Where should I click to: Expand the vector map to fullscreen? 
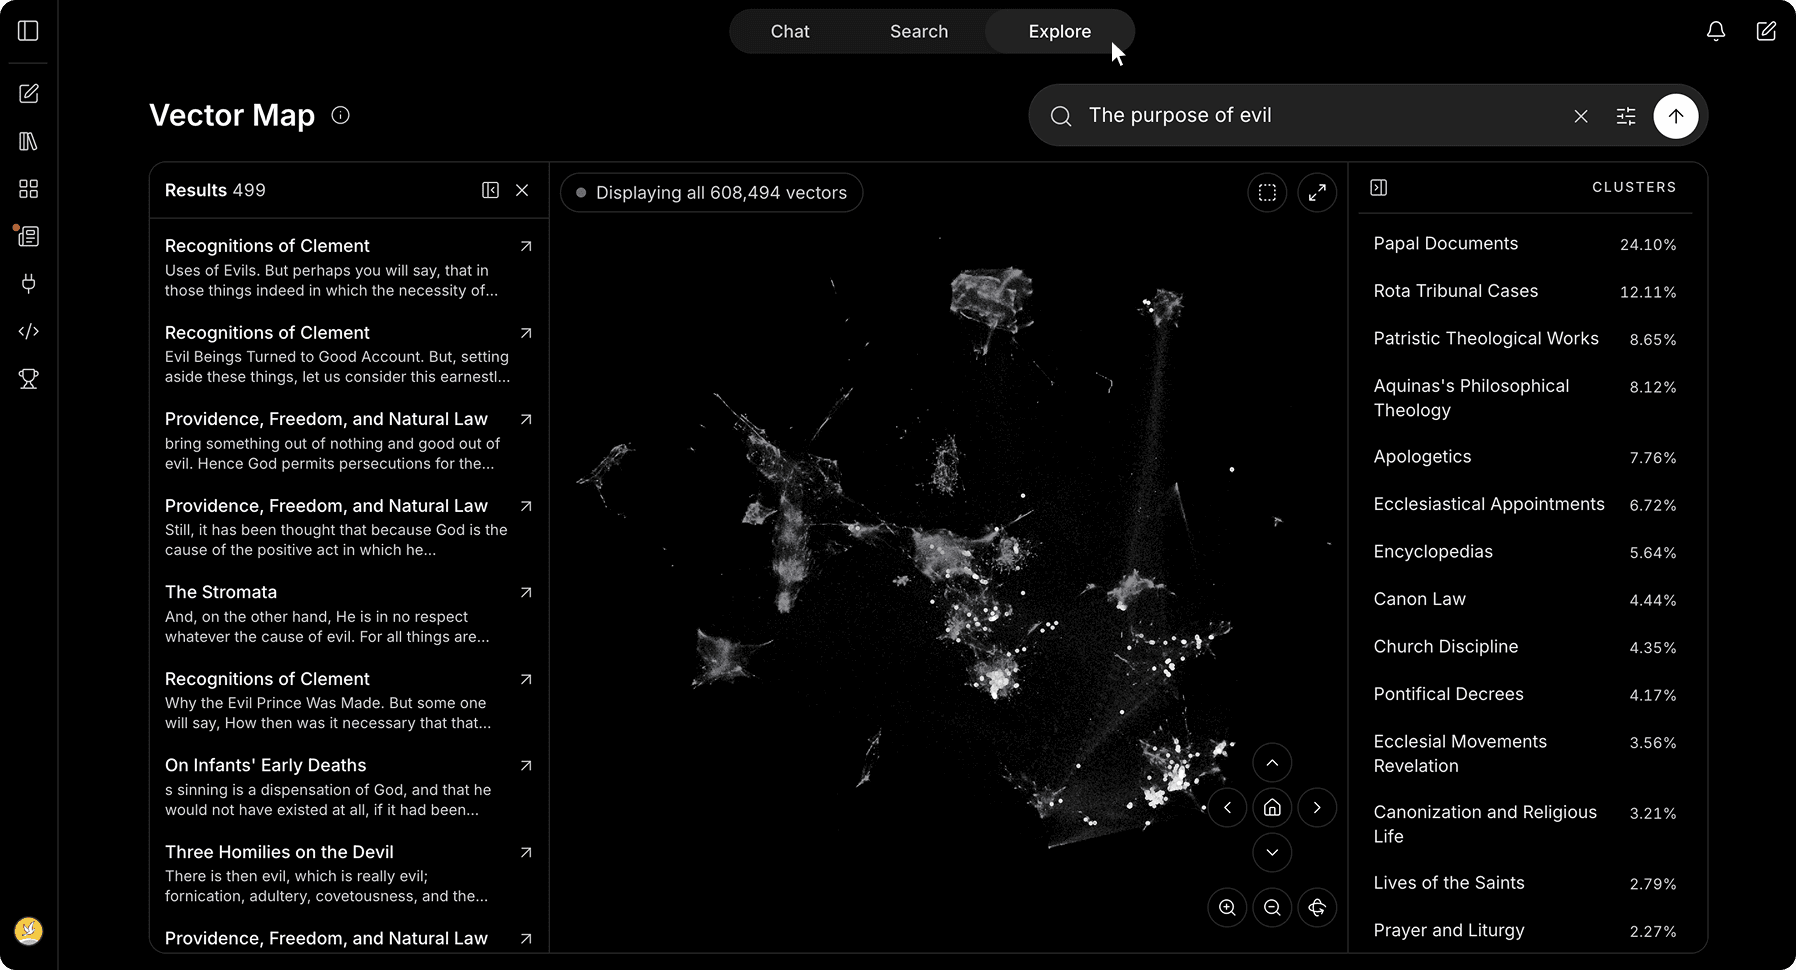[x=1317, y=193]
